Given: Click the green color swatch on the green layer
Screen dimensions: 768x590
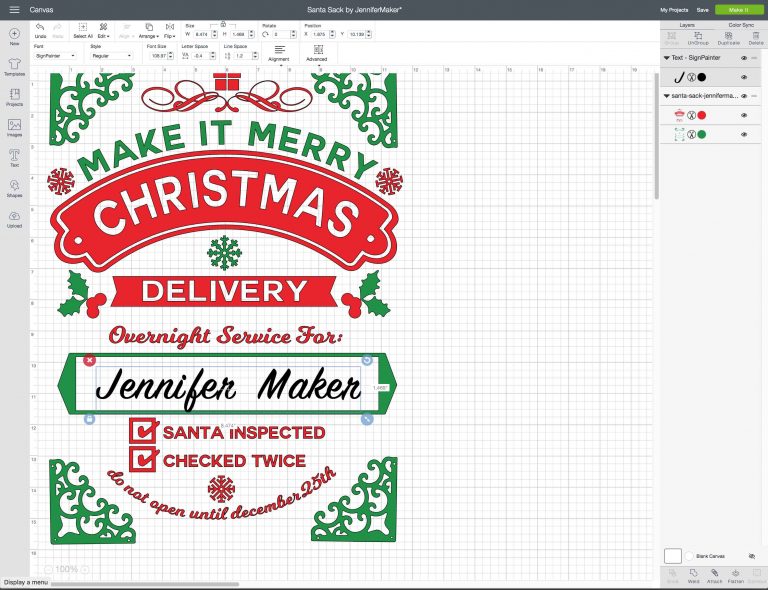Looking at the screenshot, I should point(702,134).
